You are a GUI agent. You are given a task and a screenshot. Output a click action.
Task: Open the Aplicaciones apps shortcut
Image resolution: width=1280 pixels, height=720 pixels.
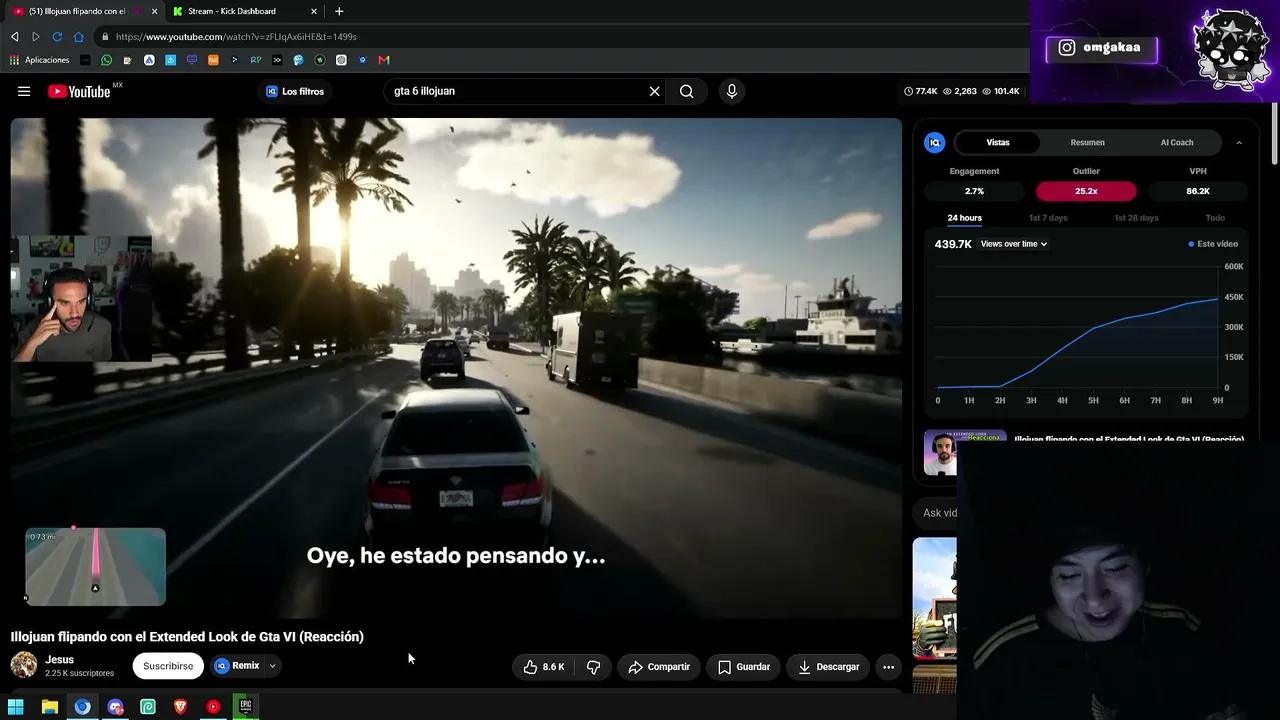40,60
